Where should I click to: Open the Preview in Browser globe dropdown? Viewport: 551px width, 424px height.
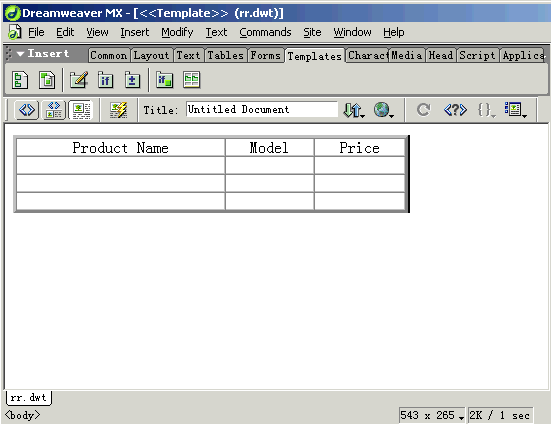tap(383, 110)
